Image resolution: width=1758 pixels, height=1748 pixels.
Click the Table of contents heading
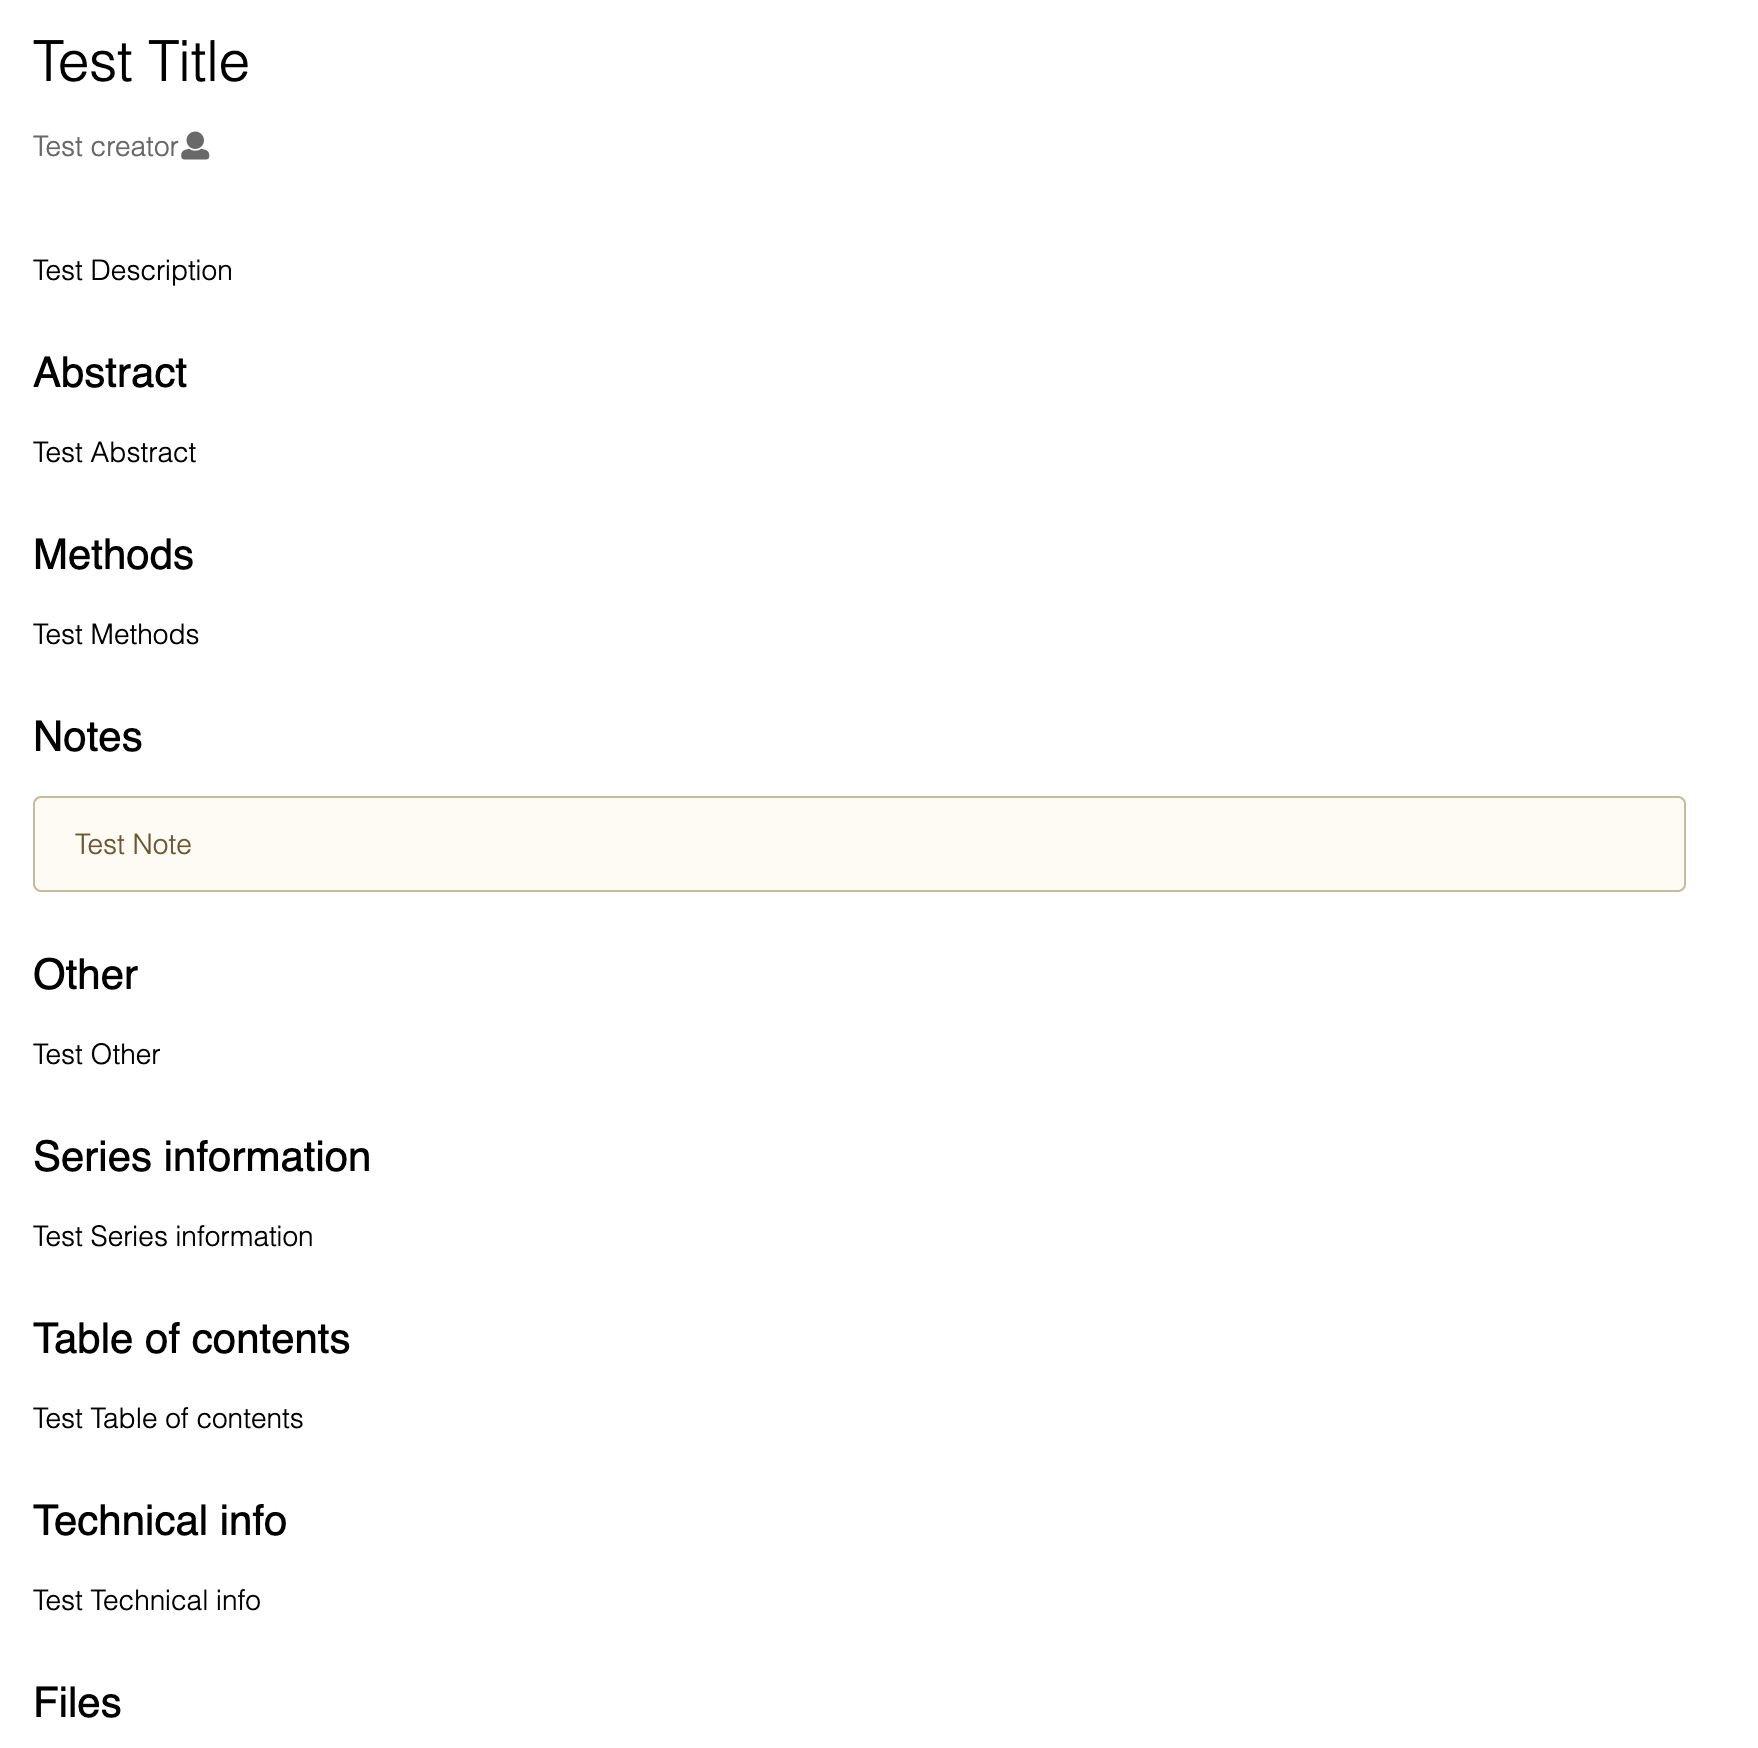point(192,1339)
